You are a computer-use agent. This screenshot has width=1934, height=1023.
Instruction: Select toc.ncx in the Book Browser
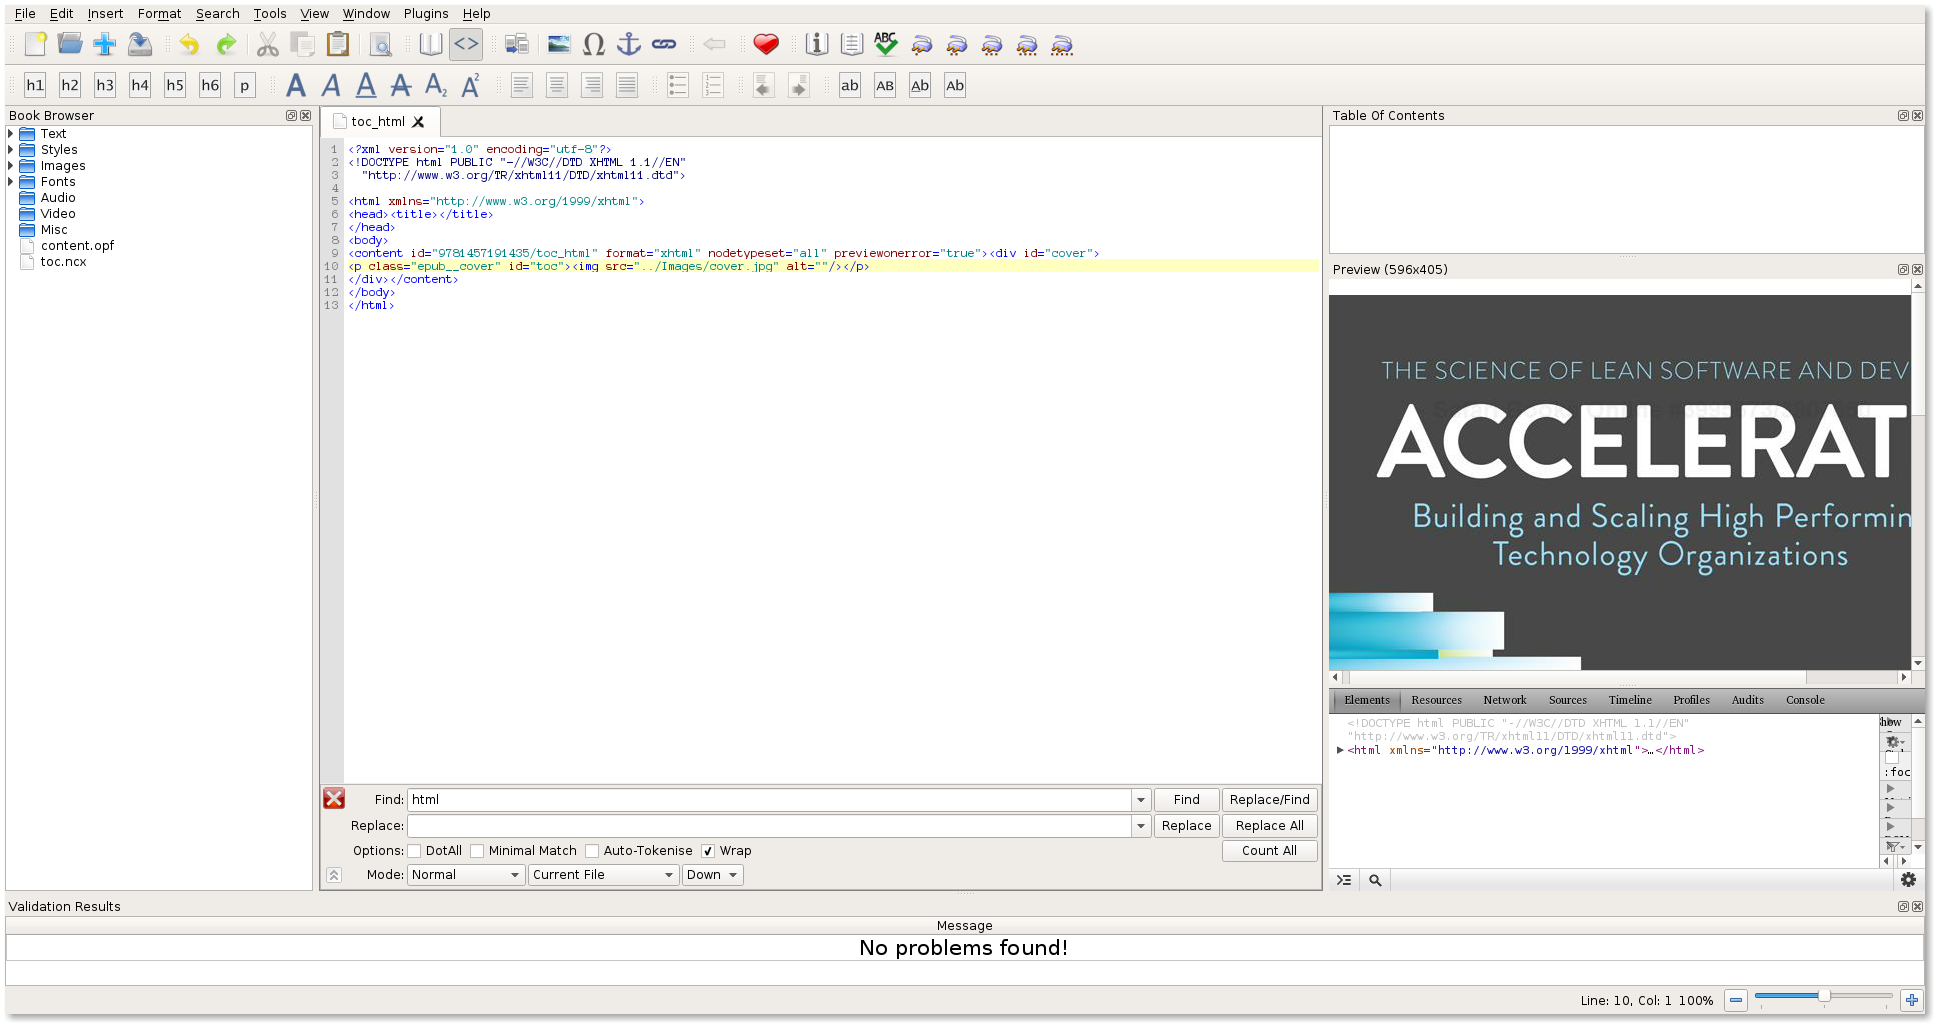click(63, 261)
